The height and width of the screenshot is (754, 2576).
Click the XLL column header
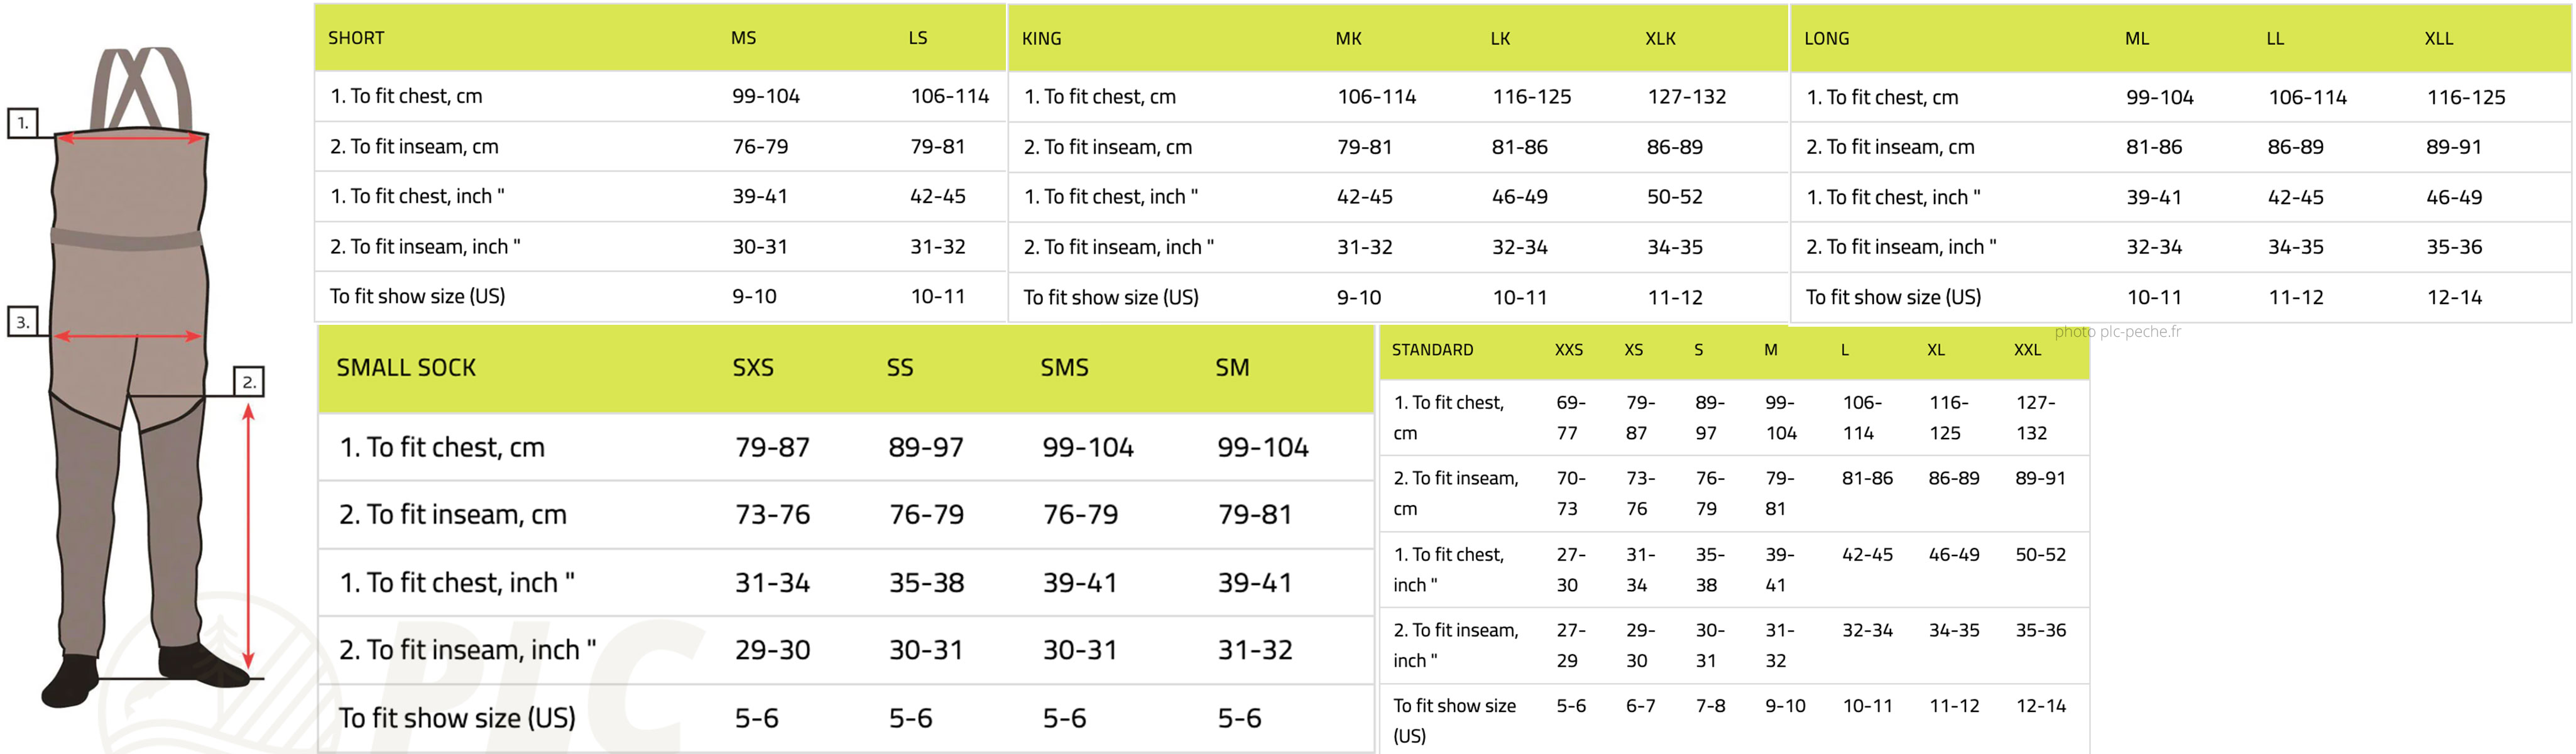pos(2438,39)
